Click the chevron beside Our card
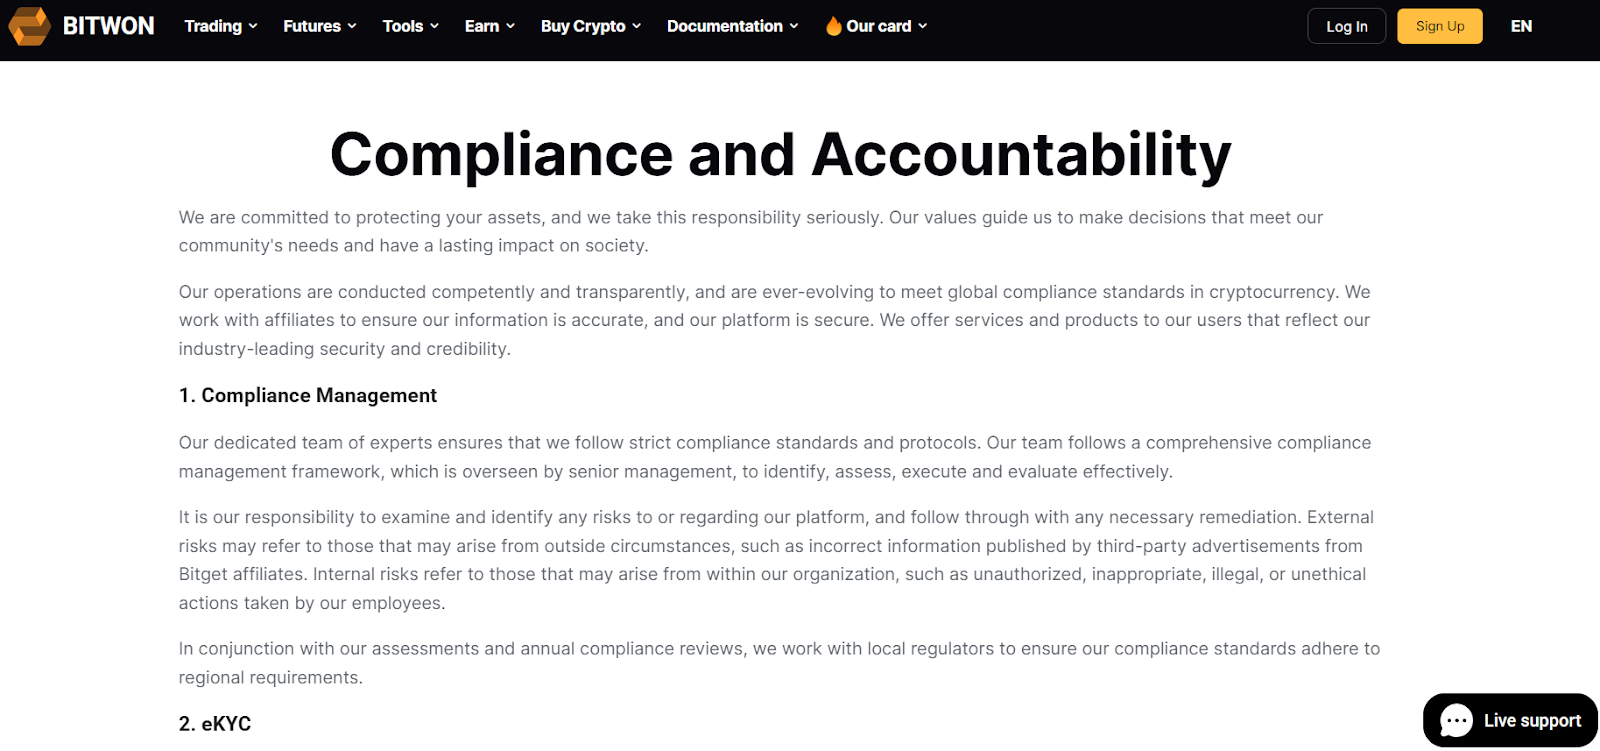Screen dimensions: 1600x751 pos(922,26)
